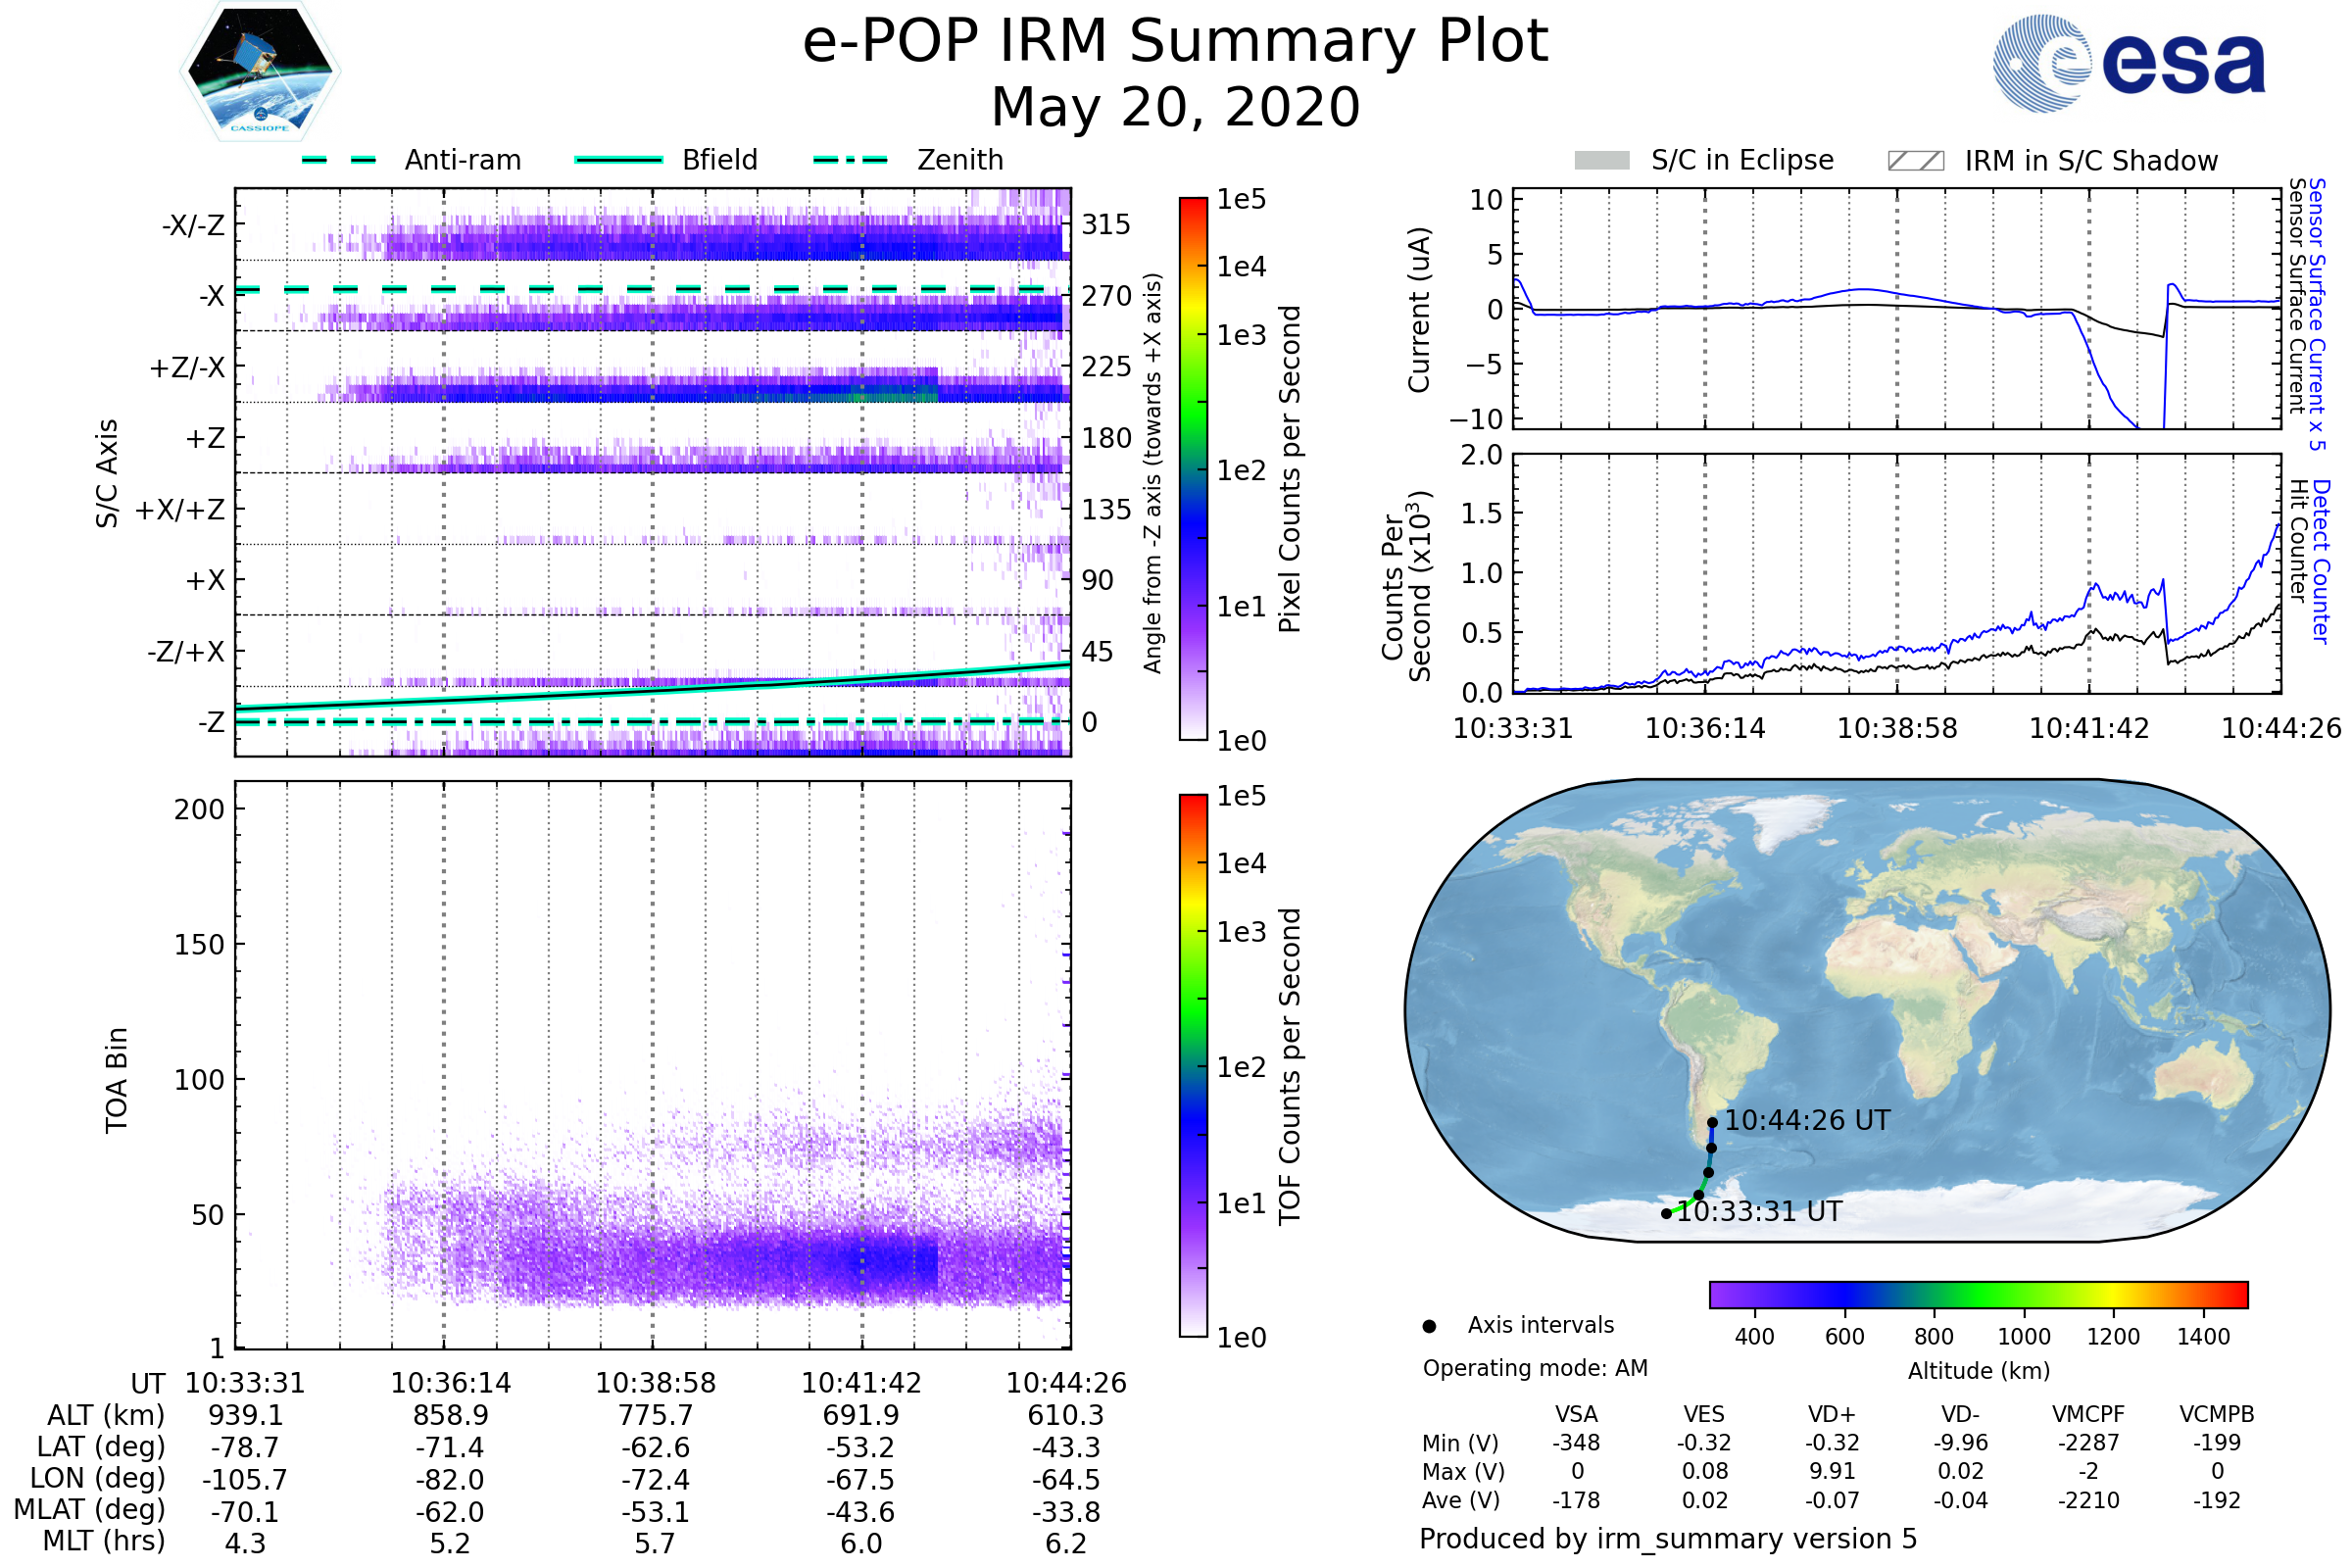
Task: Click the S/C in Eclipse gray legend patch
Action: (x=1601, y=161)
